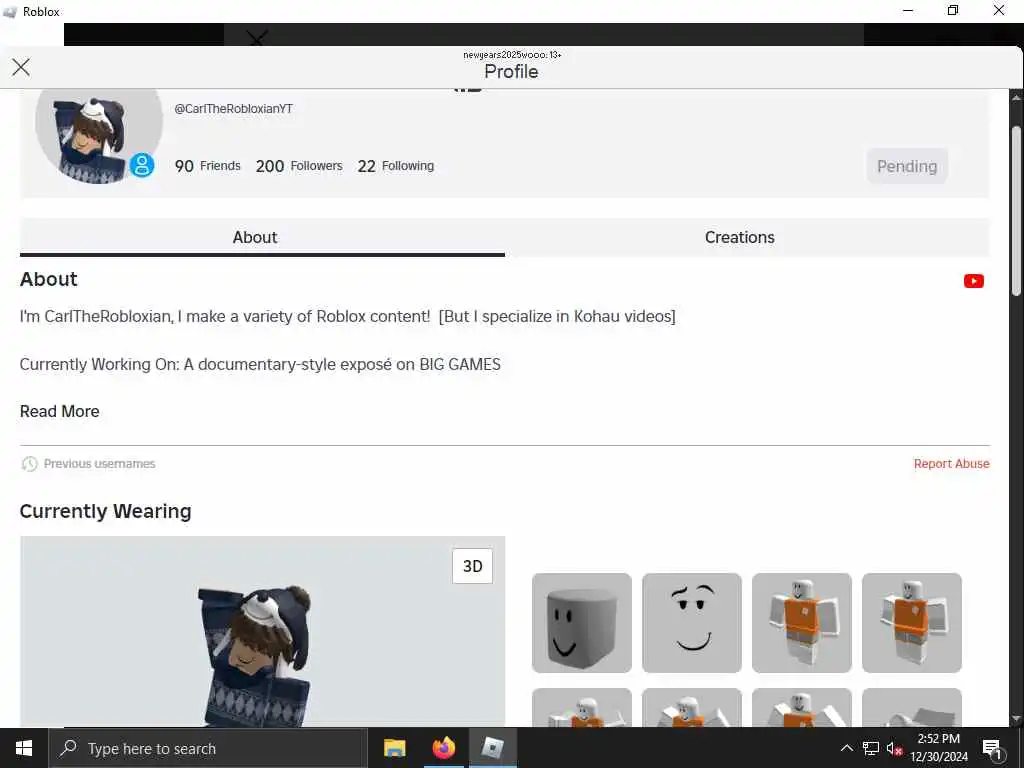Click the Currently Wearing heading
The width and height of the screenshot is (1024, 768).
(105, 511)
